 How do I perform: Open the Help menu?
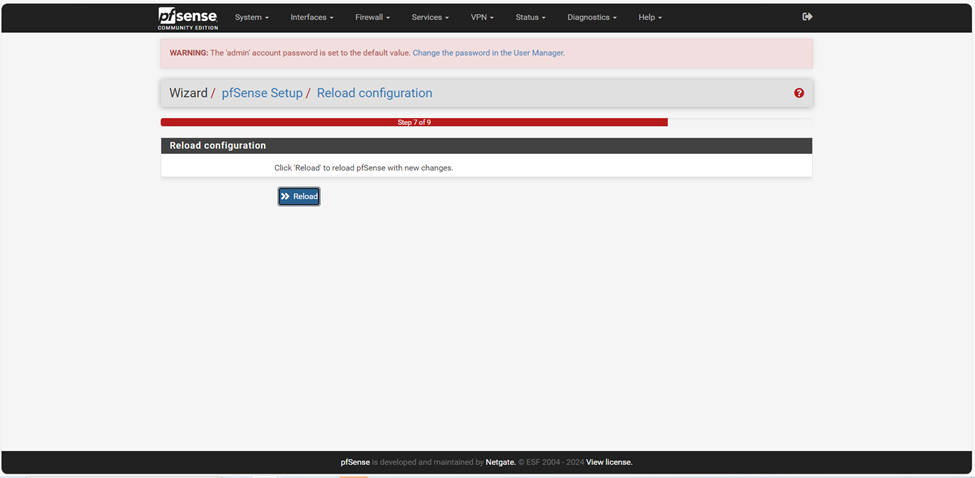[650, 17]
